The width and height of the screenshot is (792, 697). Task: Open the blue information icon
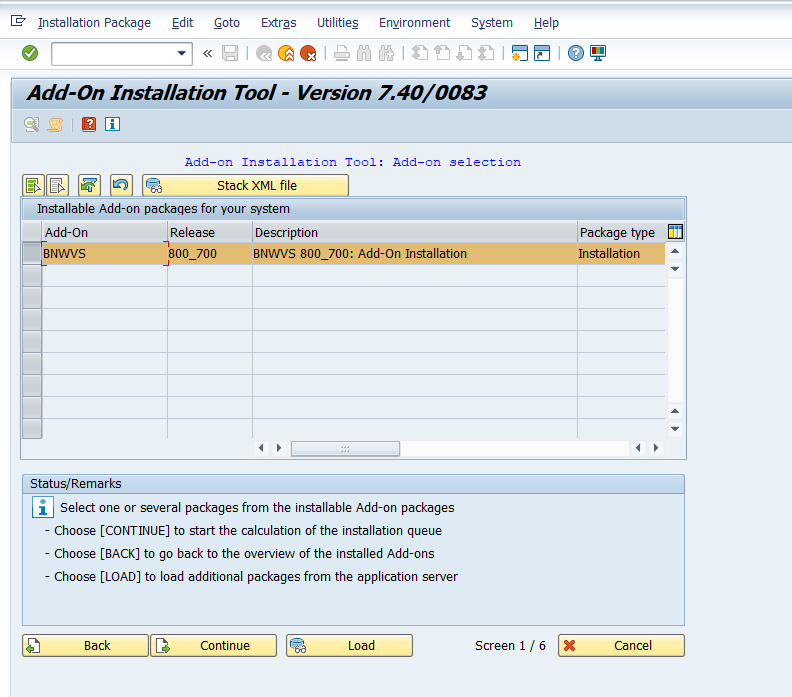112,124
